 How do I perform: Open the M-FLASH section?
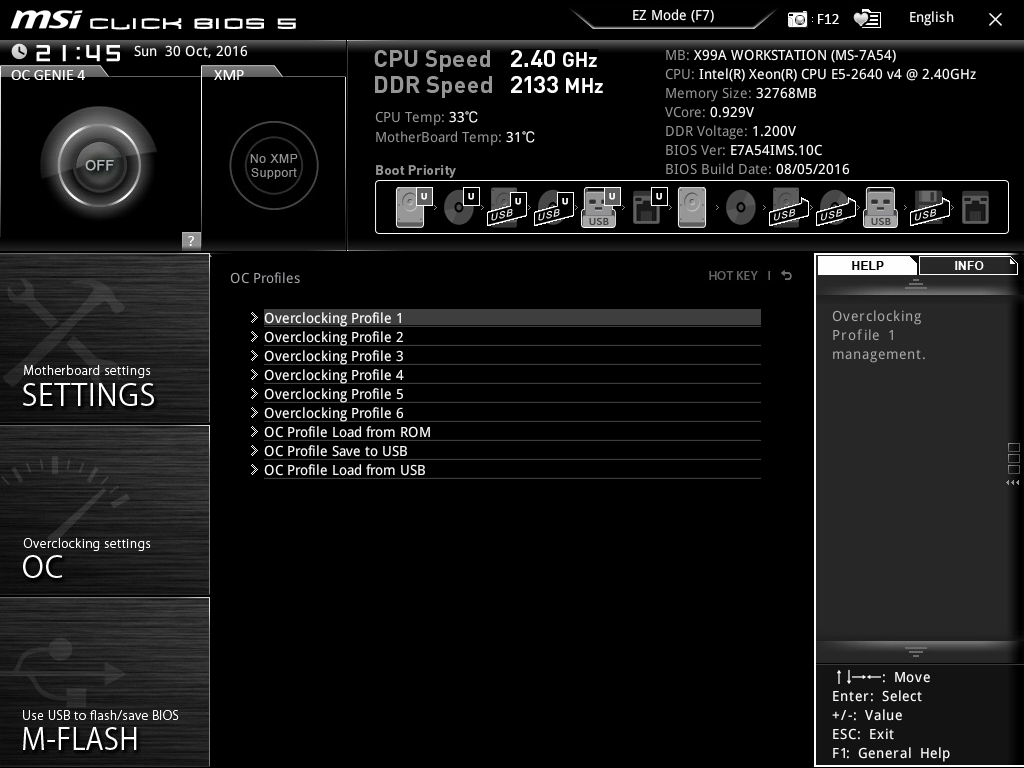tap(104, 682)
